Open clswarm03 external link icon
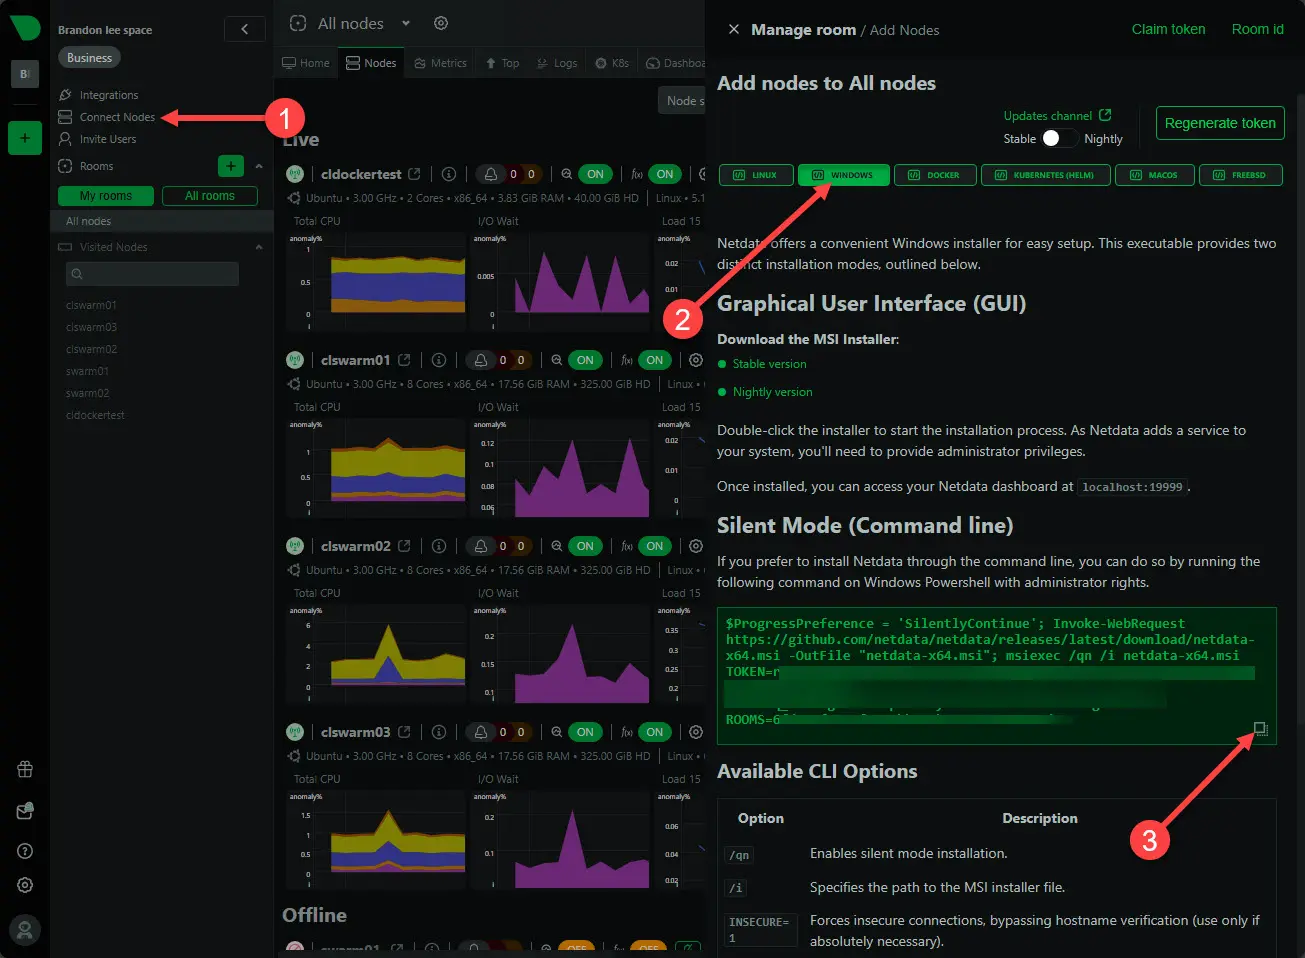This screenshot has height=958, width=1305. coord(404,732)
